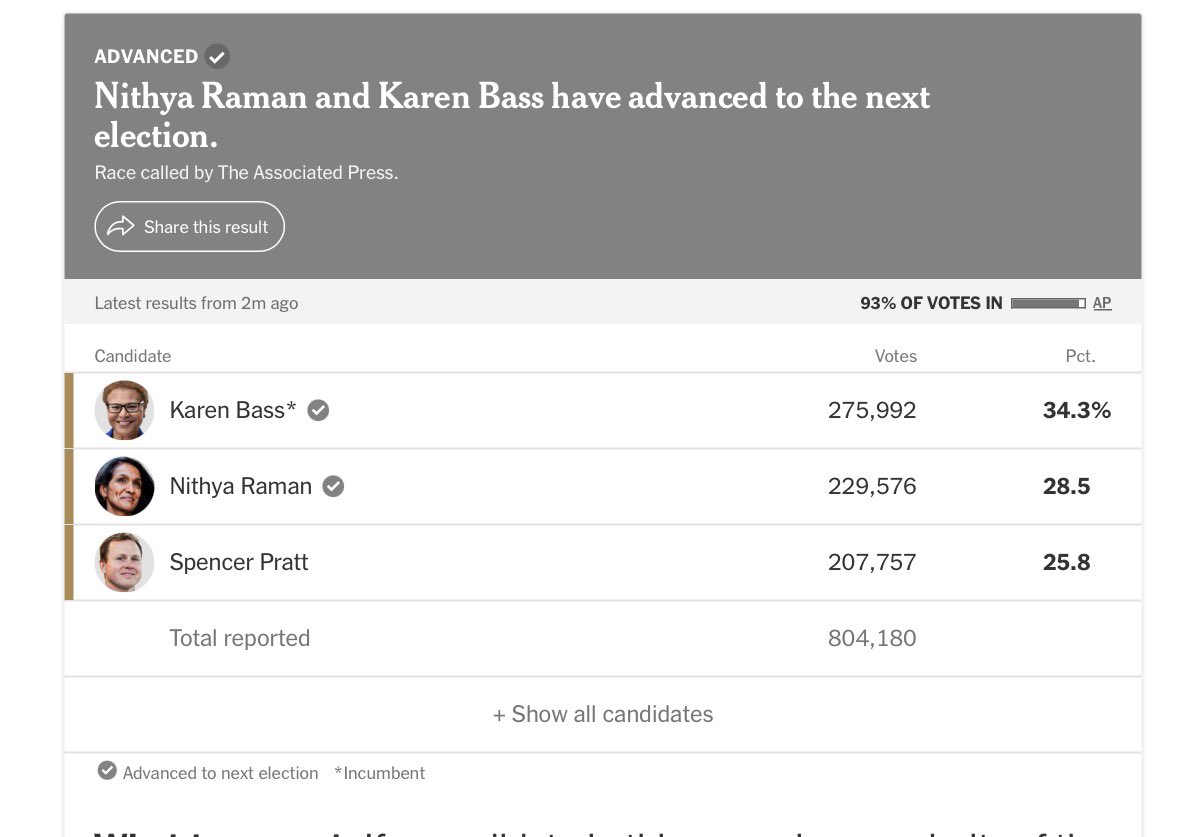Select the Nithya Raman candidate name
1200x837 pixels.
[241, 486]
